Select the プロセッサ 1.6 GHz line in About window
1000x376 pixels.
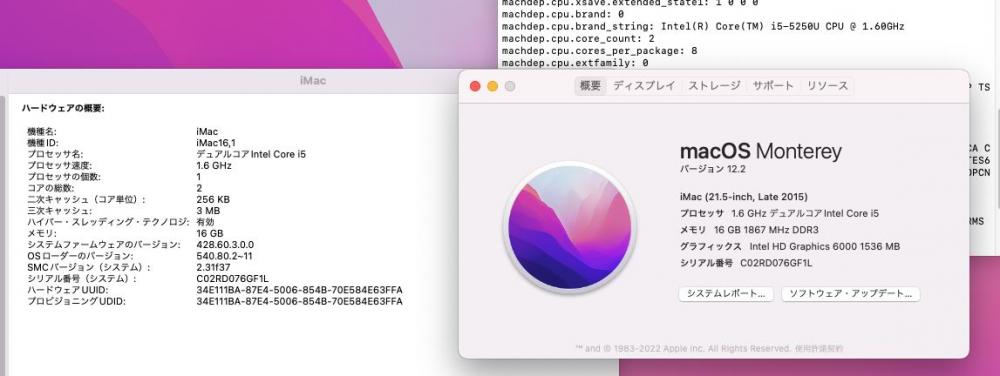coord(779,213)
